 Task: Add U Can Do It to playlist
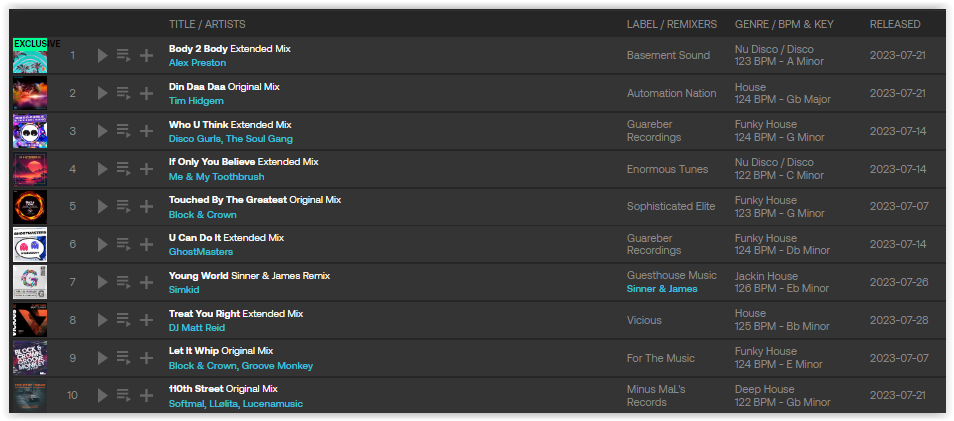pos(147,244)
